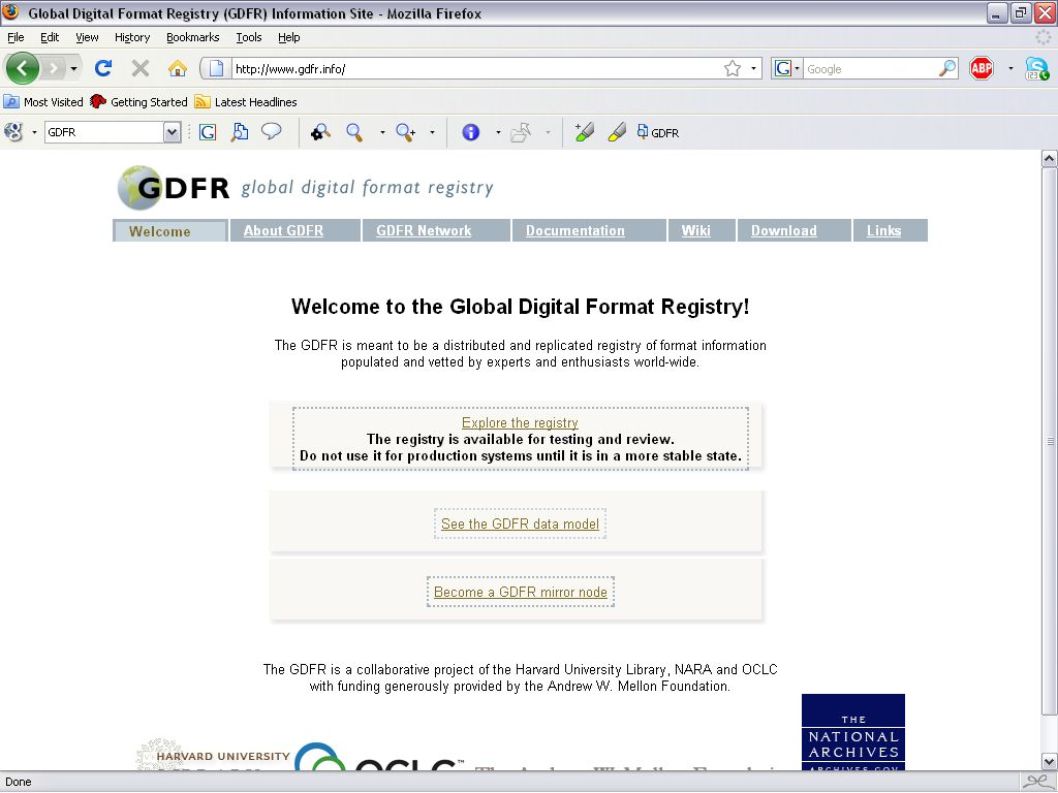
Task: Click the yellow highlighter icon
Action: (x=617, y=132)
